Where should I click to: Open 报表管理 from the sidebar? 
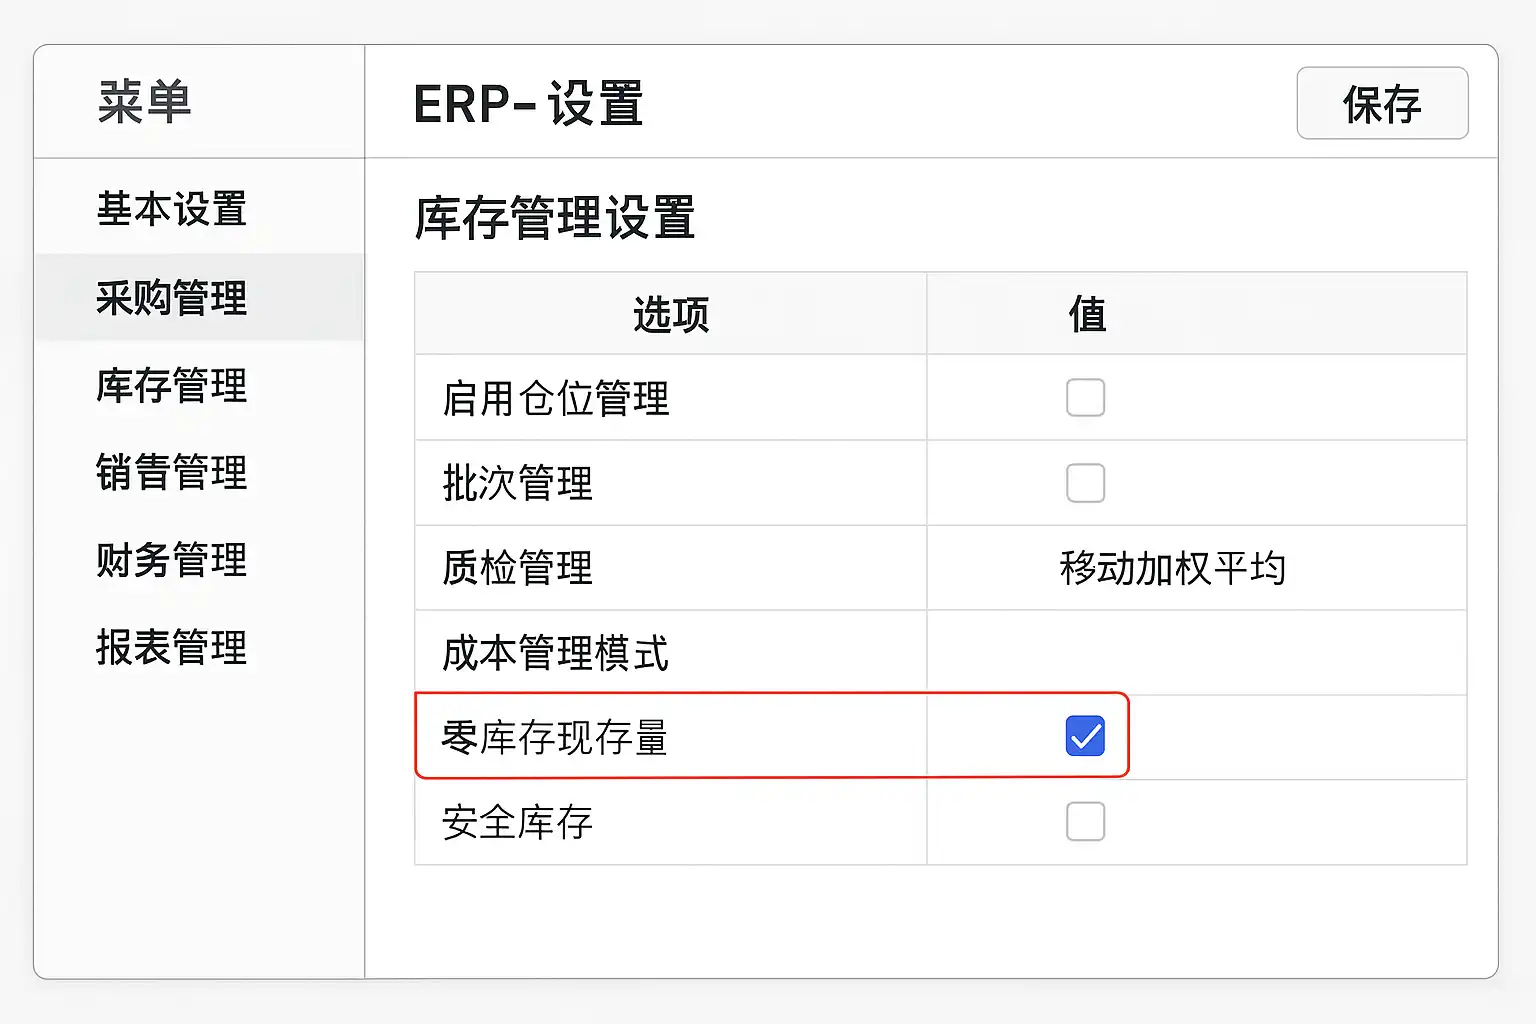pos(171,647)
